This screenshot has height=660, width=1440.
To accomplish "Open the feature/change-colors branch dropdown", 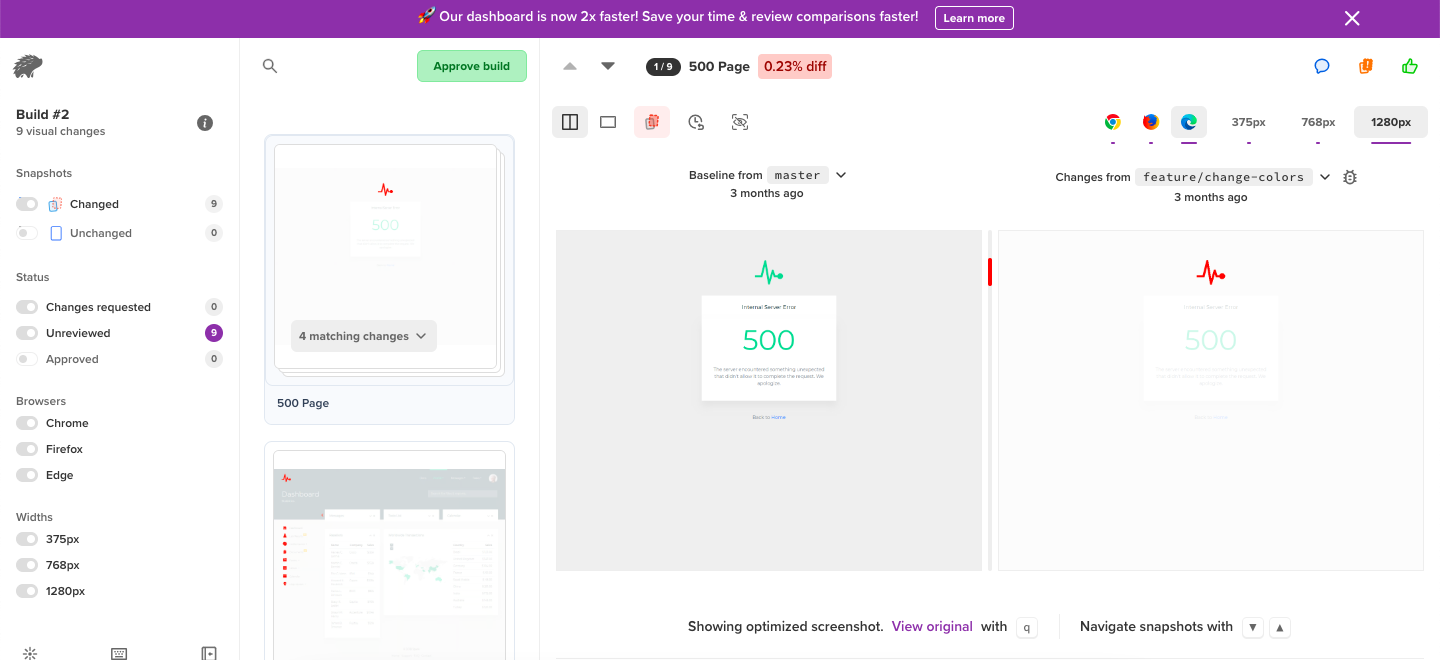I will tap(1325, 177).
